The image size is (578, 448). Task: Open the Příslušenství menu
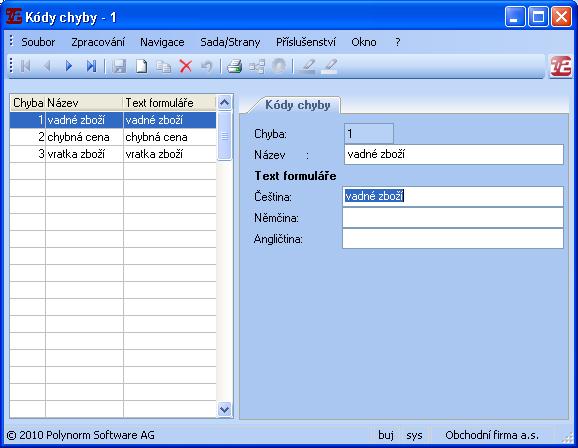306,42
